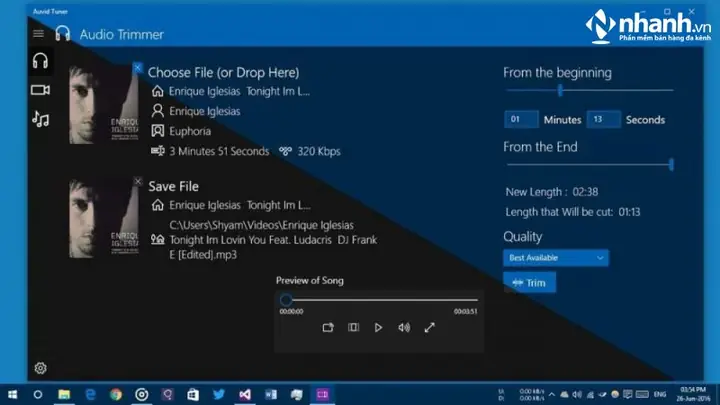Launch Microsoft Edge from the taskbar
This screenshot has height=405, width=720.
click(90, 394)
